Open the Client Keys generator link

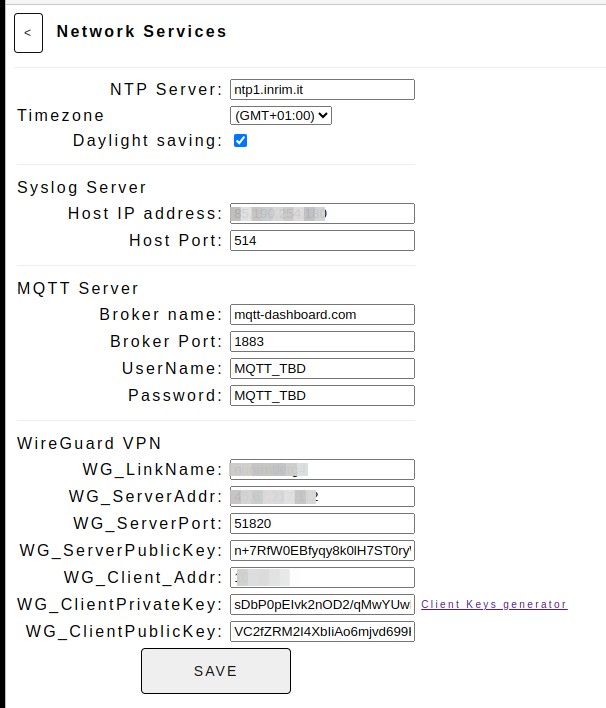(494, 604)
